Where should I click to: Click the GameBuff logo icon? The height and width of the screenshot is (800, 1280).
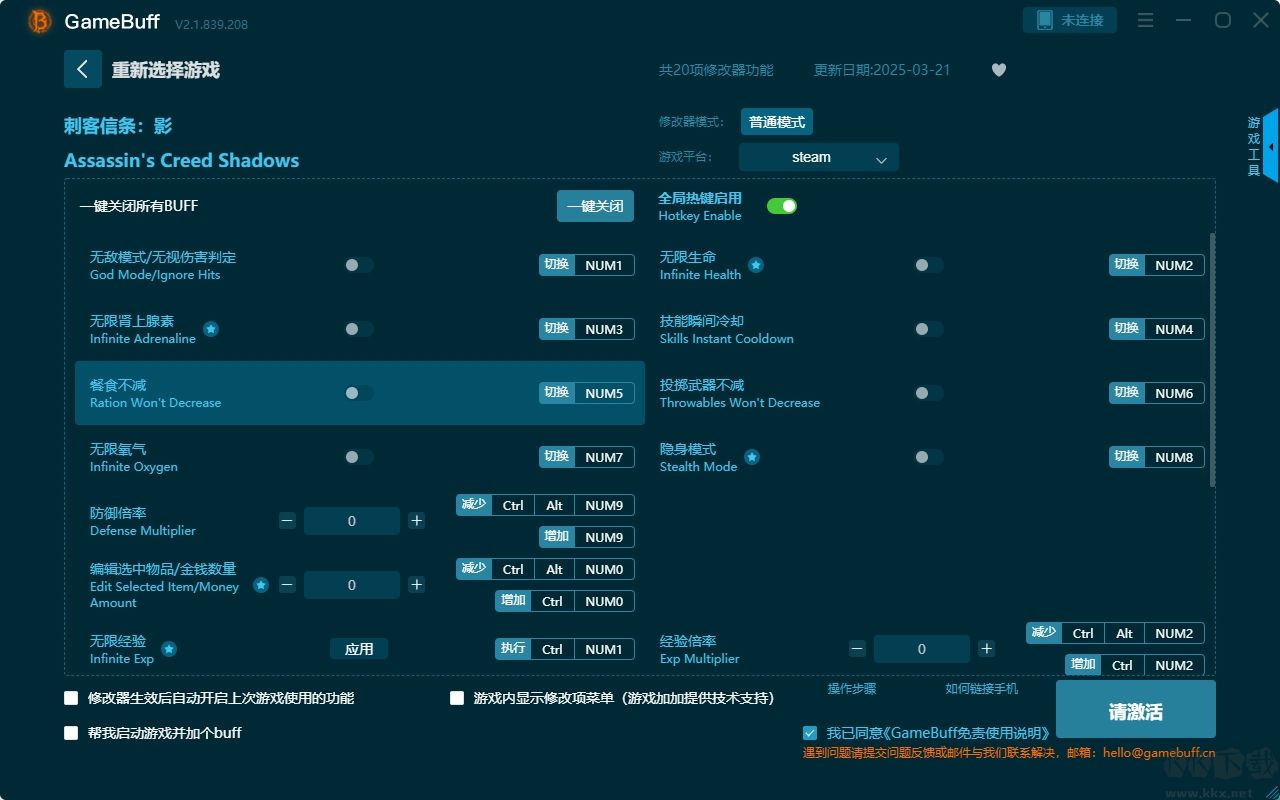(40, 21)
